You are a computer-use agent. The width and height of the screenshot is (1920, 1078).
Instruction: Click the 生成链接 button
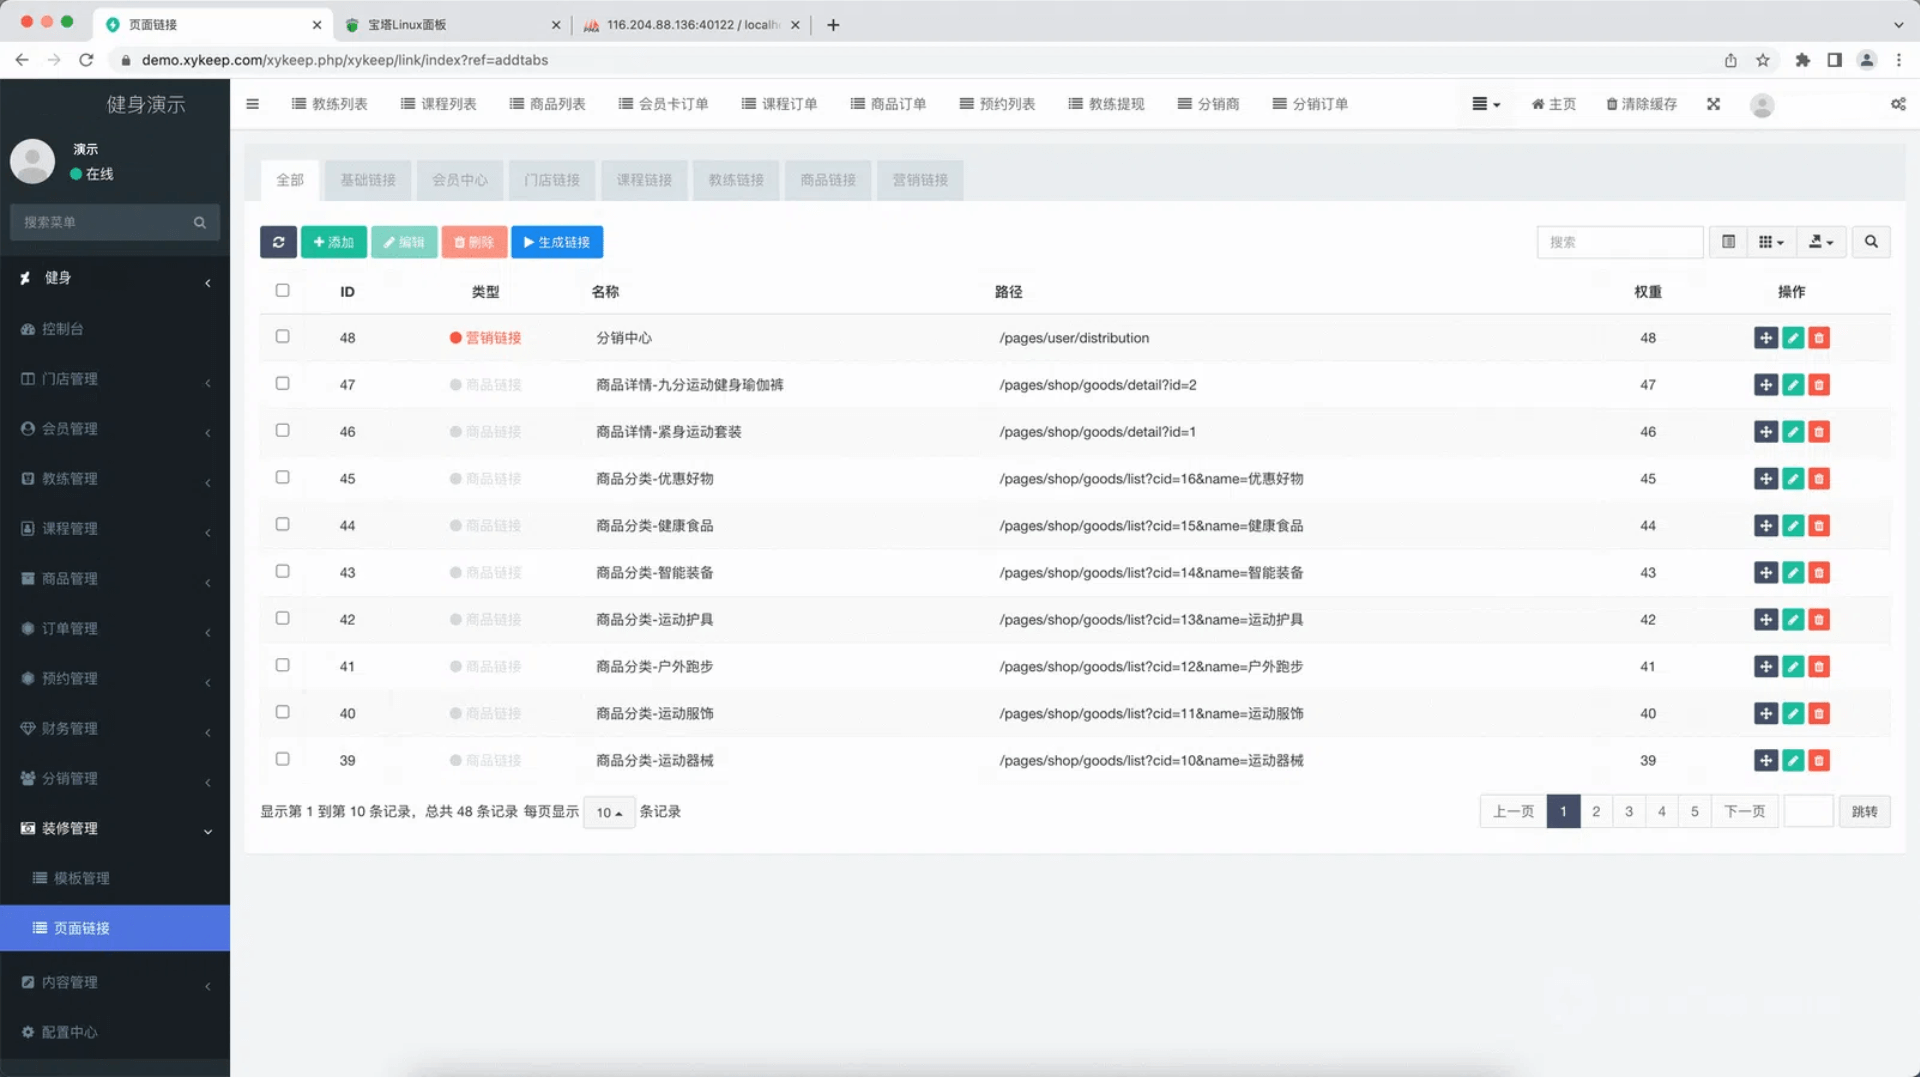click(557, 241)
